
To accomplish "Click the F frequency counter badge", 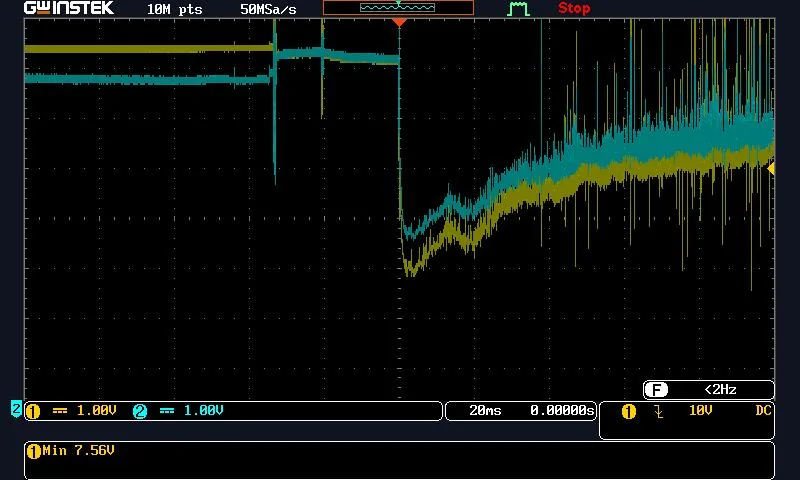I will [x=656, y=390].
